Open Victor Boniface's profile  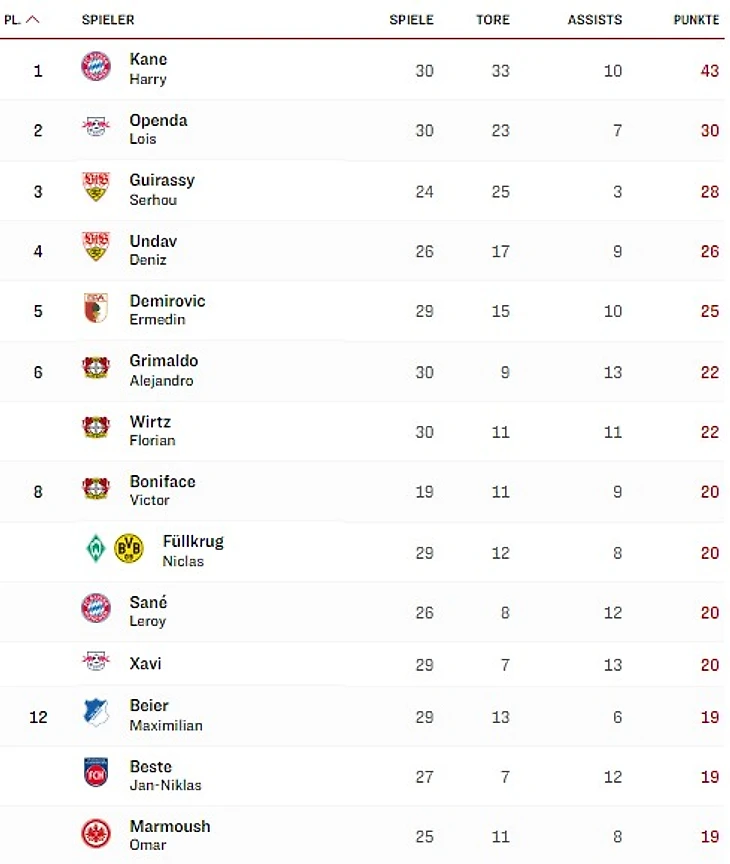[162, 482]
